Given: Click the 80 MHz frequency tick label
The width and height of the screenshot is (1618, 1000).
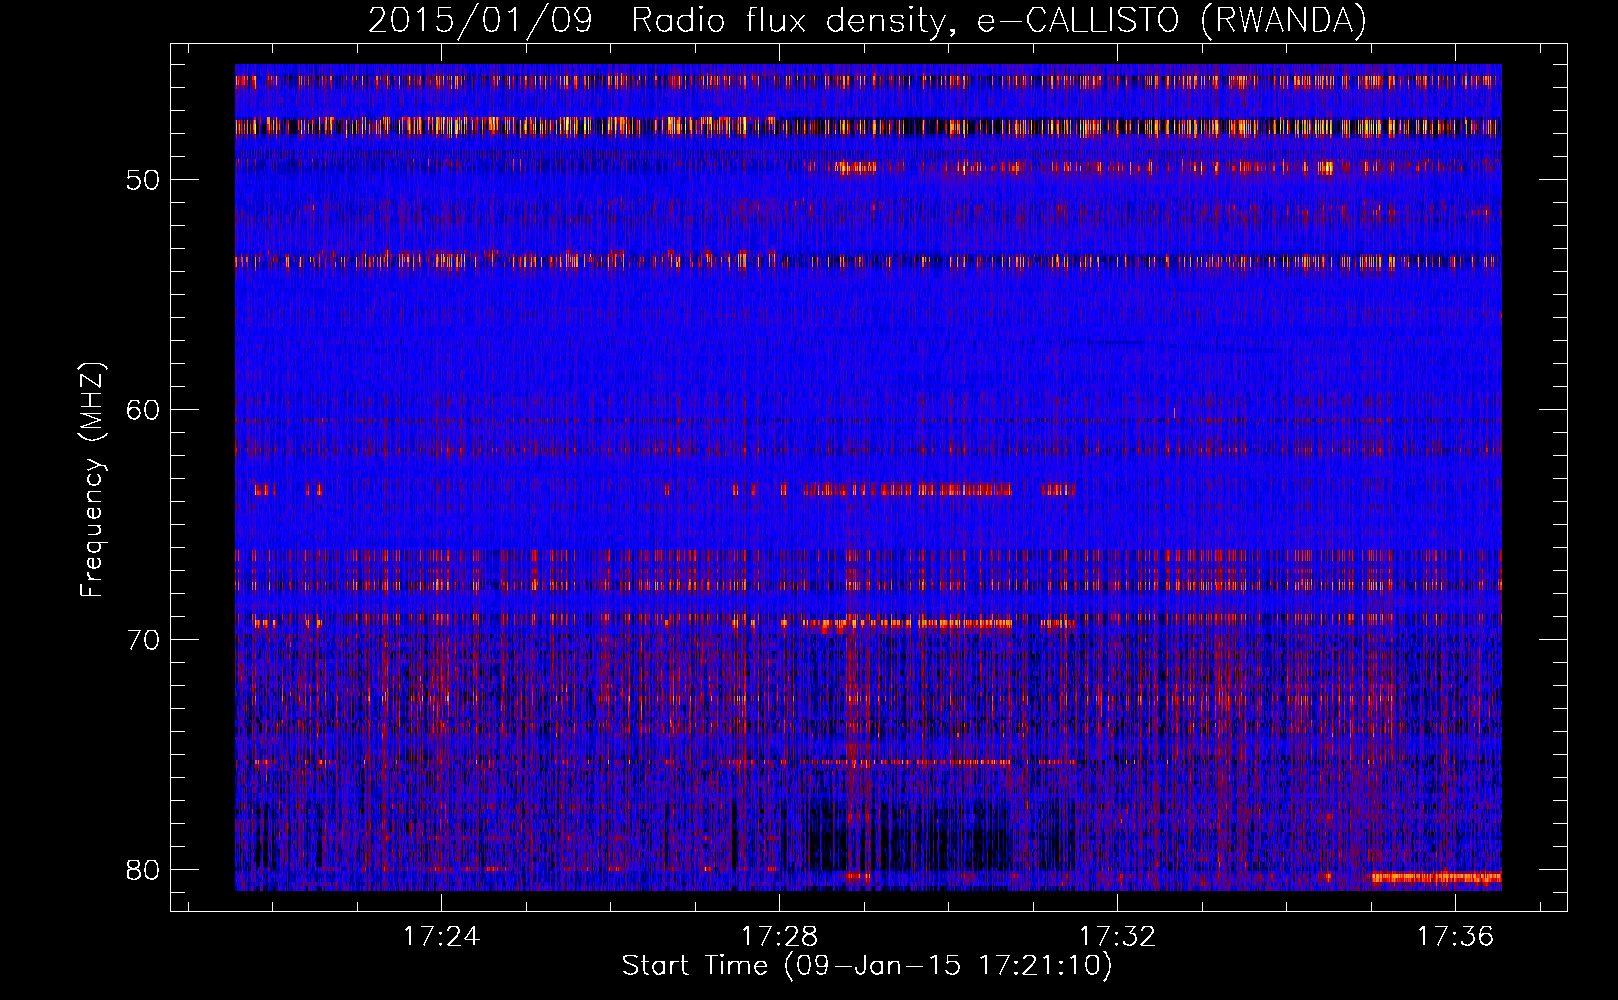Looking at the screenshot, I should pos(143,870).
